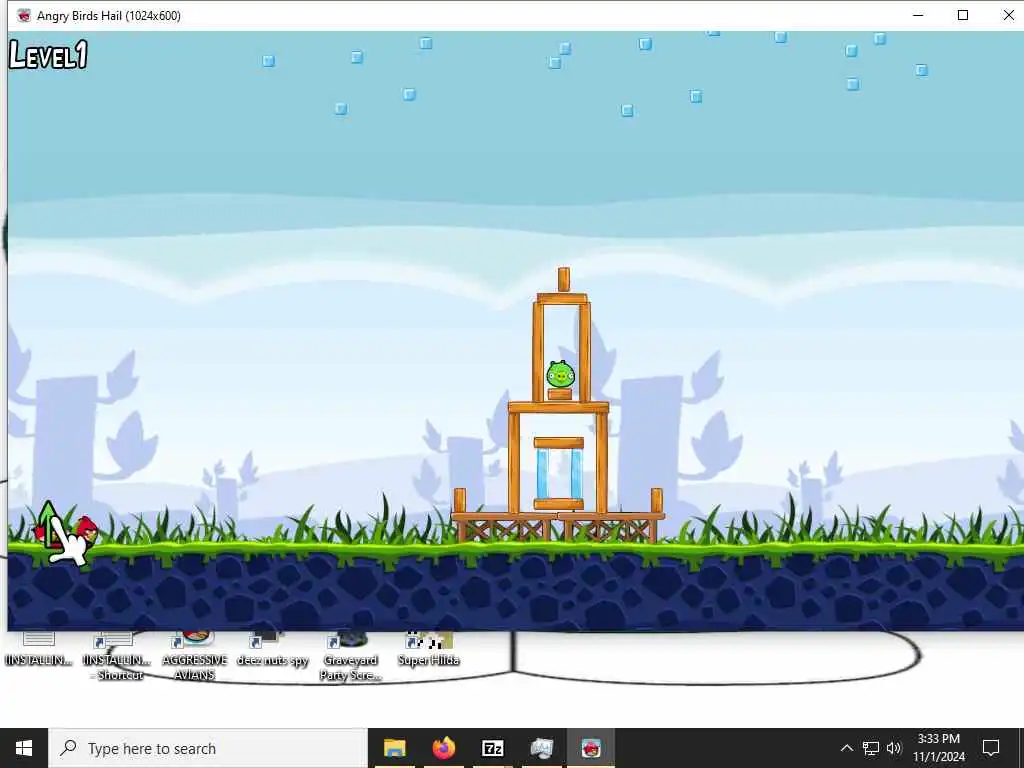Click the Type here to search box
The image size is (1024, 768).
[x=208, y=748]
